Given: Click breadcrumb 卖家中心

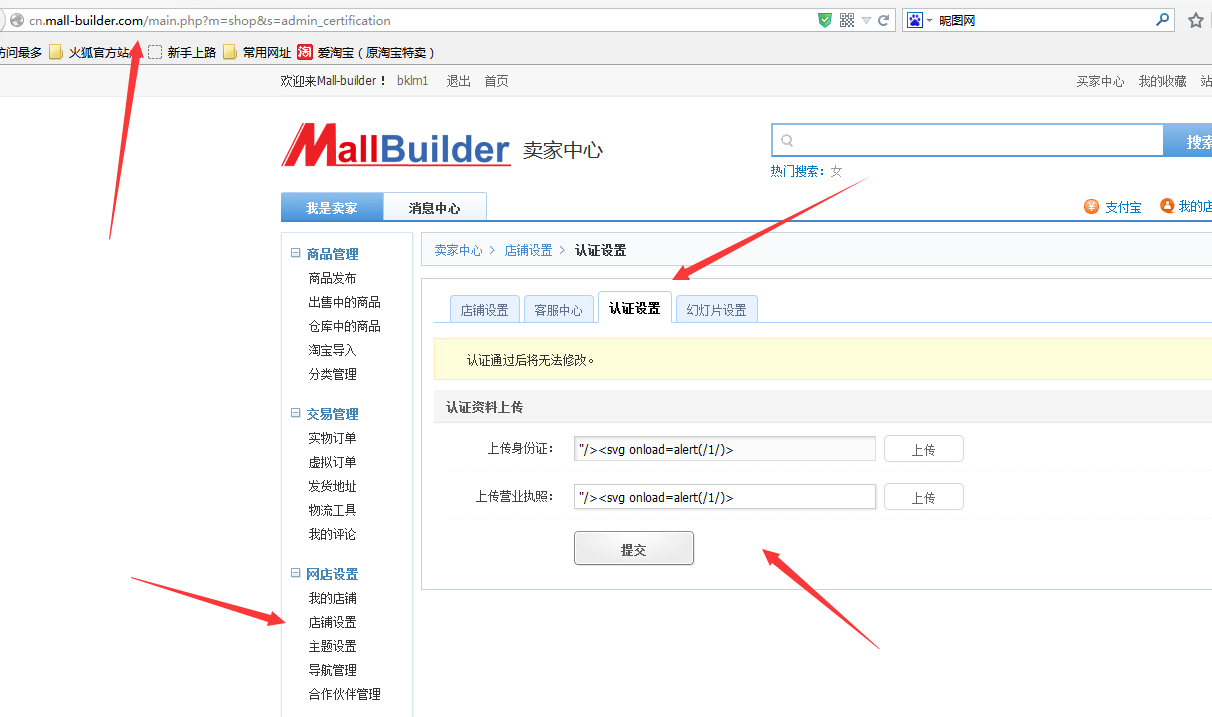Looking at the screenshot, I should (x=458, y=250).
